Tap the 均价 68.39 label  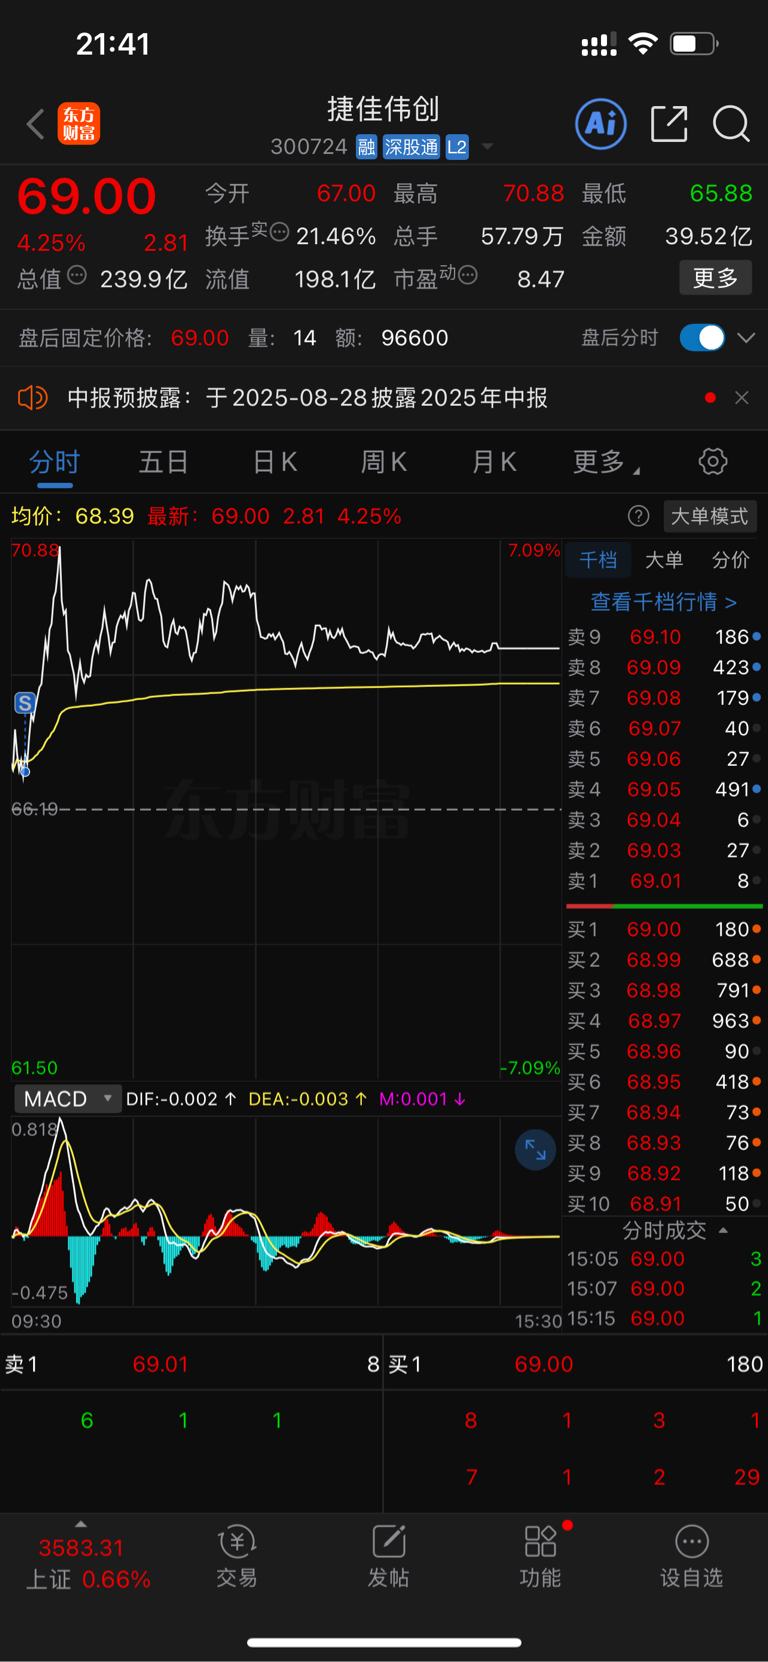tap(72, 516)
